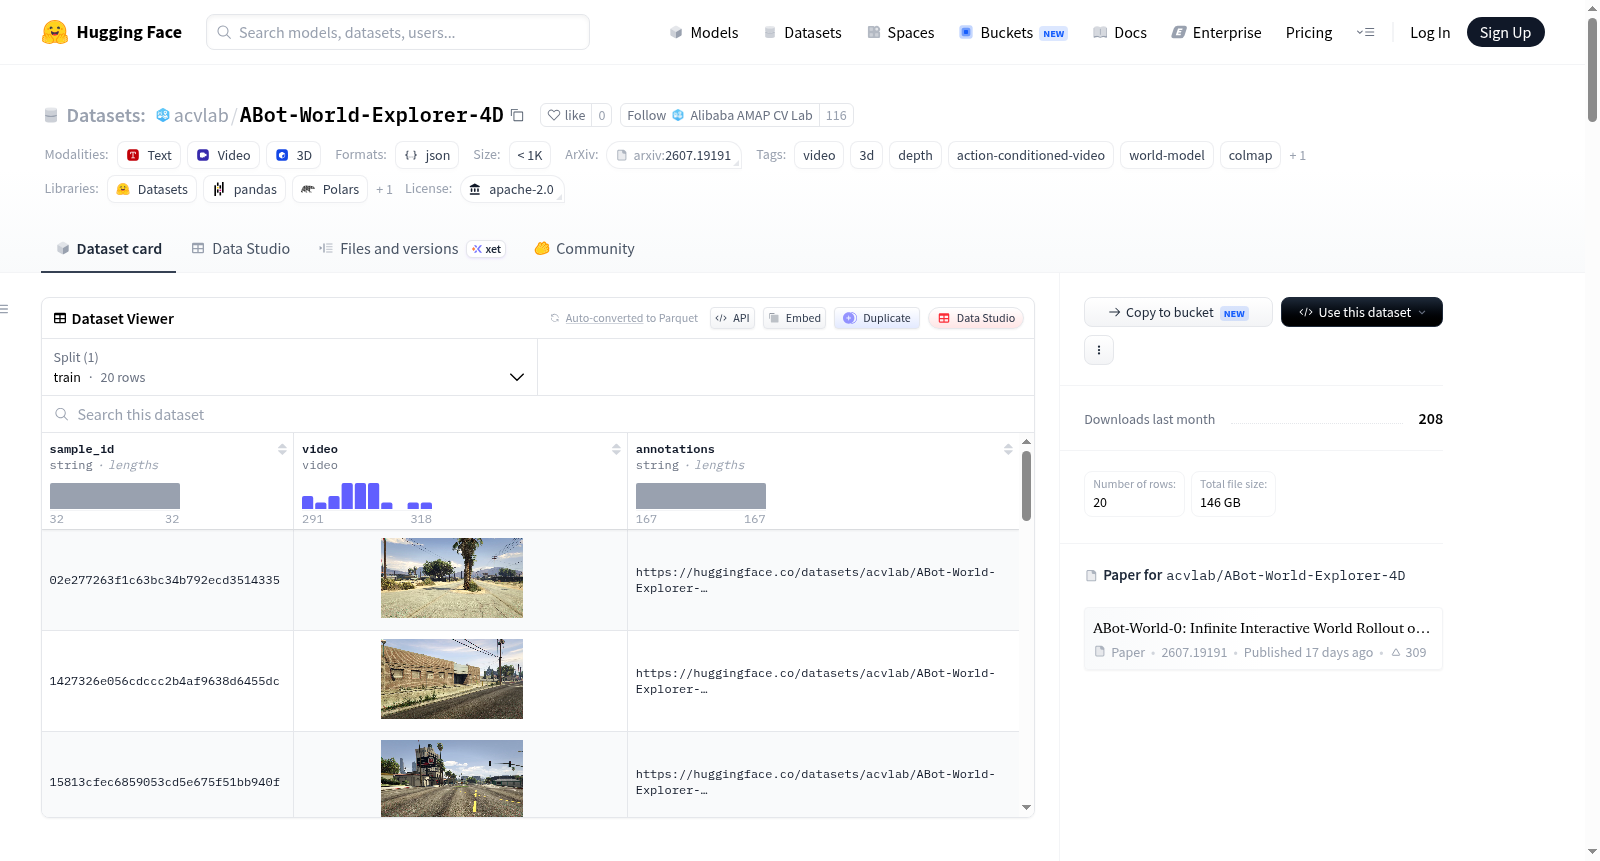Sort the video column
1600x861 pixels.
coord(616,449)
